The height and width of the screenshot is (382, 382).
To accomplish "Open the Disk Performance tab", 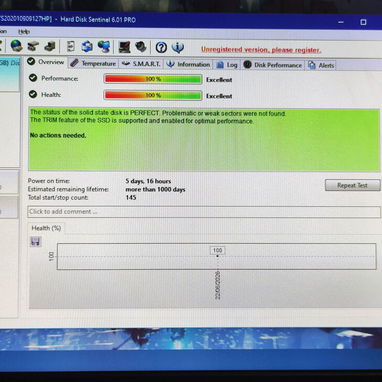I will tap(273, 65).
